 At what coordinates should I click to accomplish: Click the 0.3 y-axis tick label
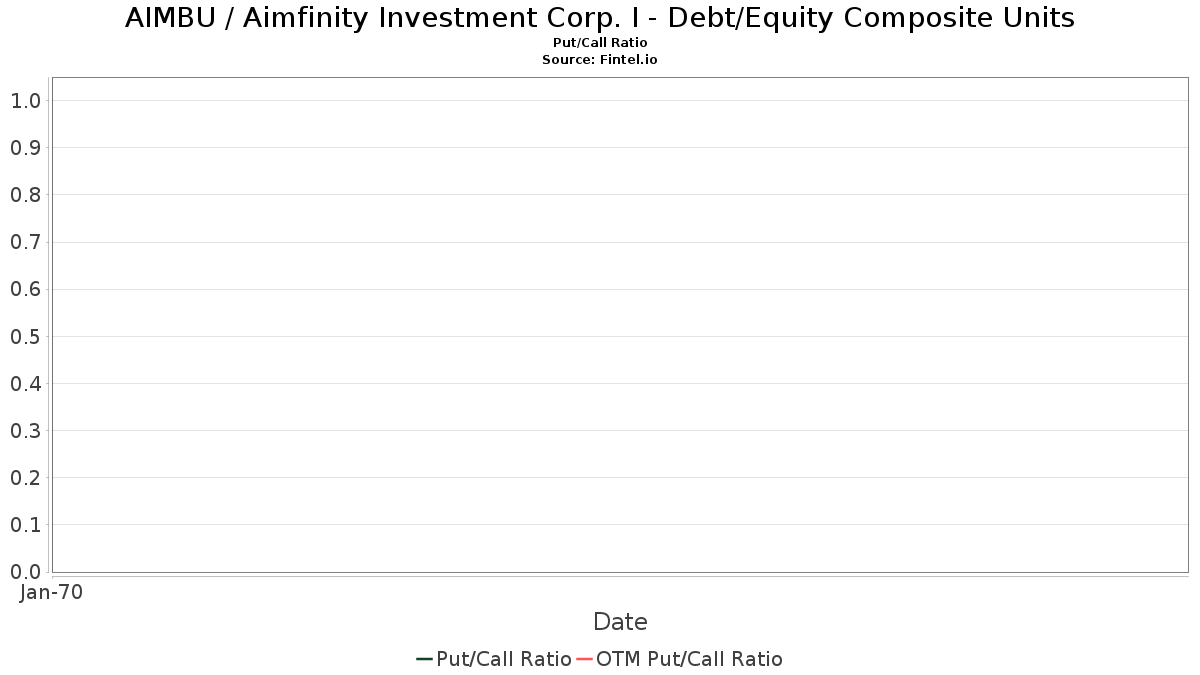coord(26,430)
